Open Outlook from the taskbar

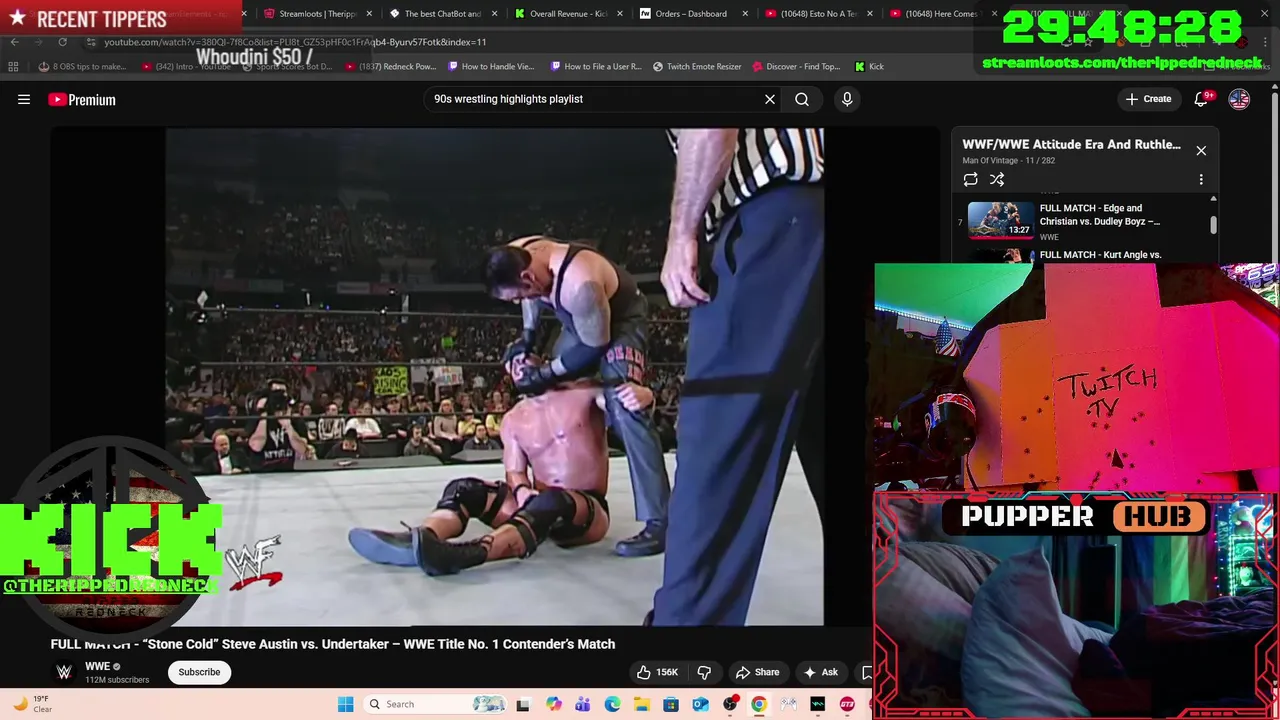click(x=700, y=704)
